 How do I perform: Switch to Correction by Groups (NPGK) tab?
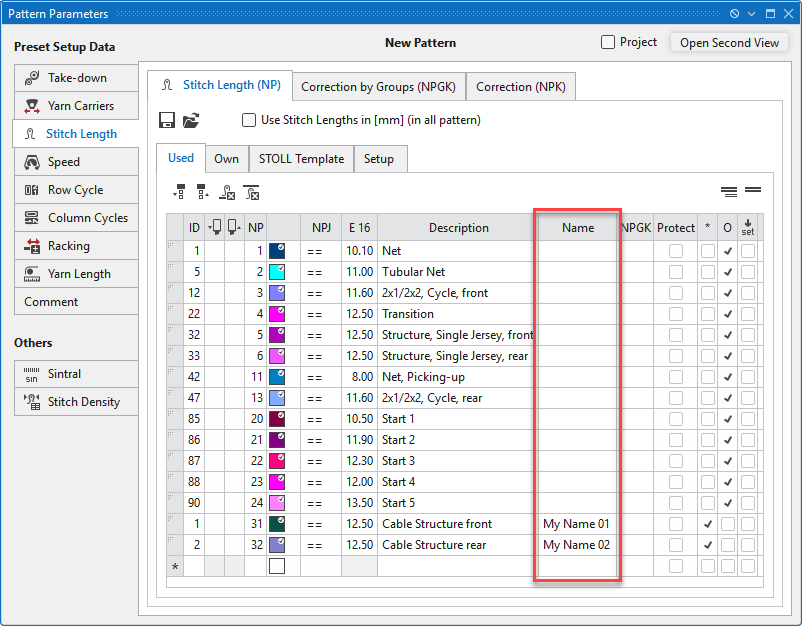[378, 87]
